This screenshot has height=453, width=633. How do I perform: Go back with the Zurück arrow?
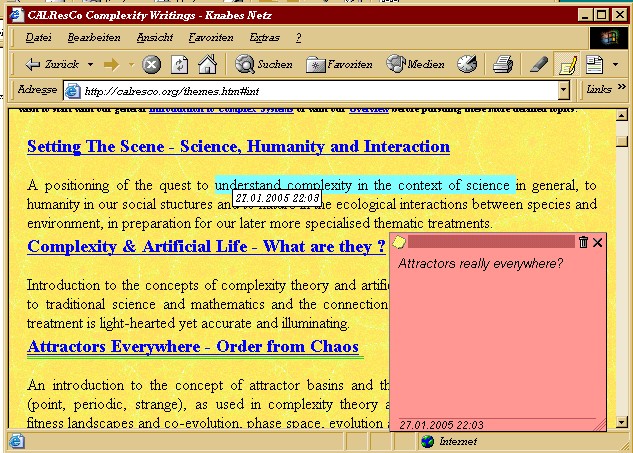(52, 64)
